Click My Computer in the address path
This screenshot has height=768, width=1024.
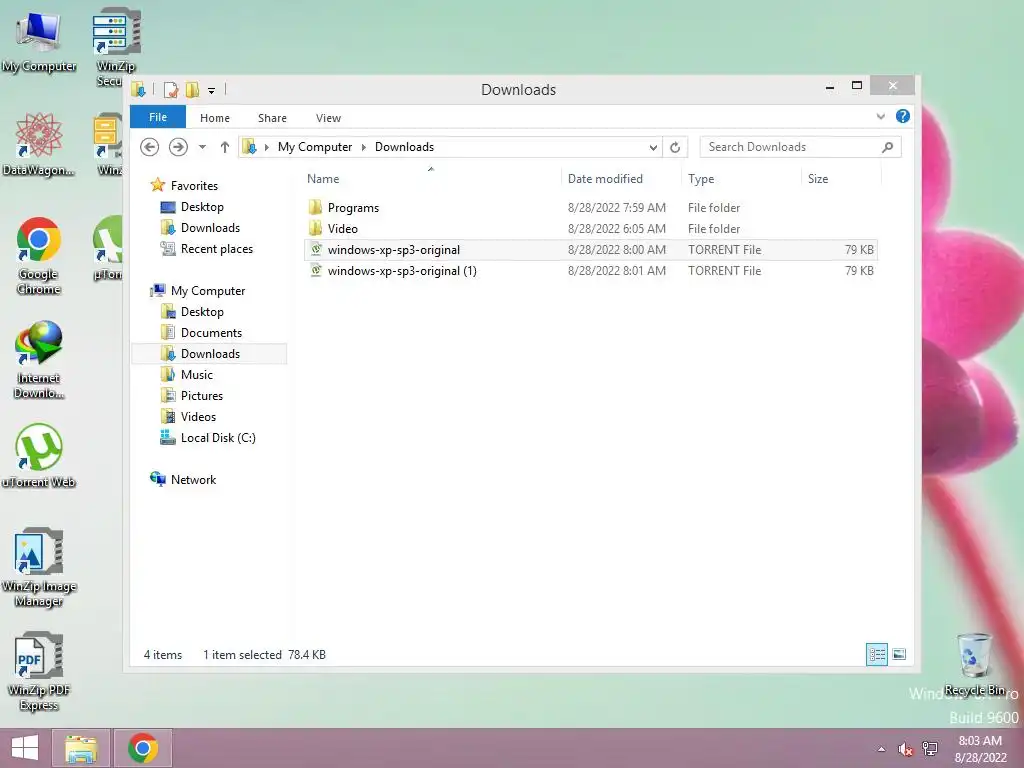coord(315,147)
